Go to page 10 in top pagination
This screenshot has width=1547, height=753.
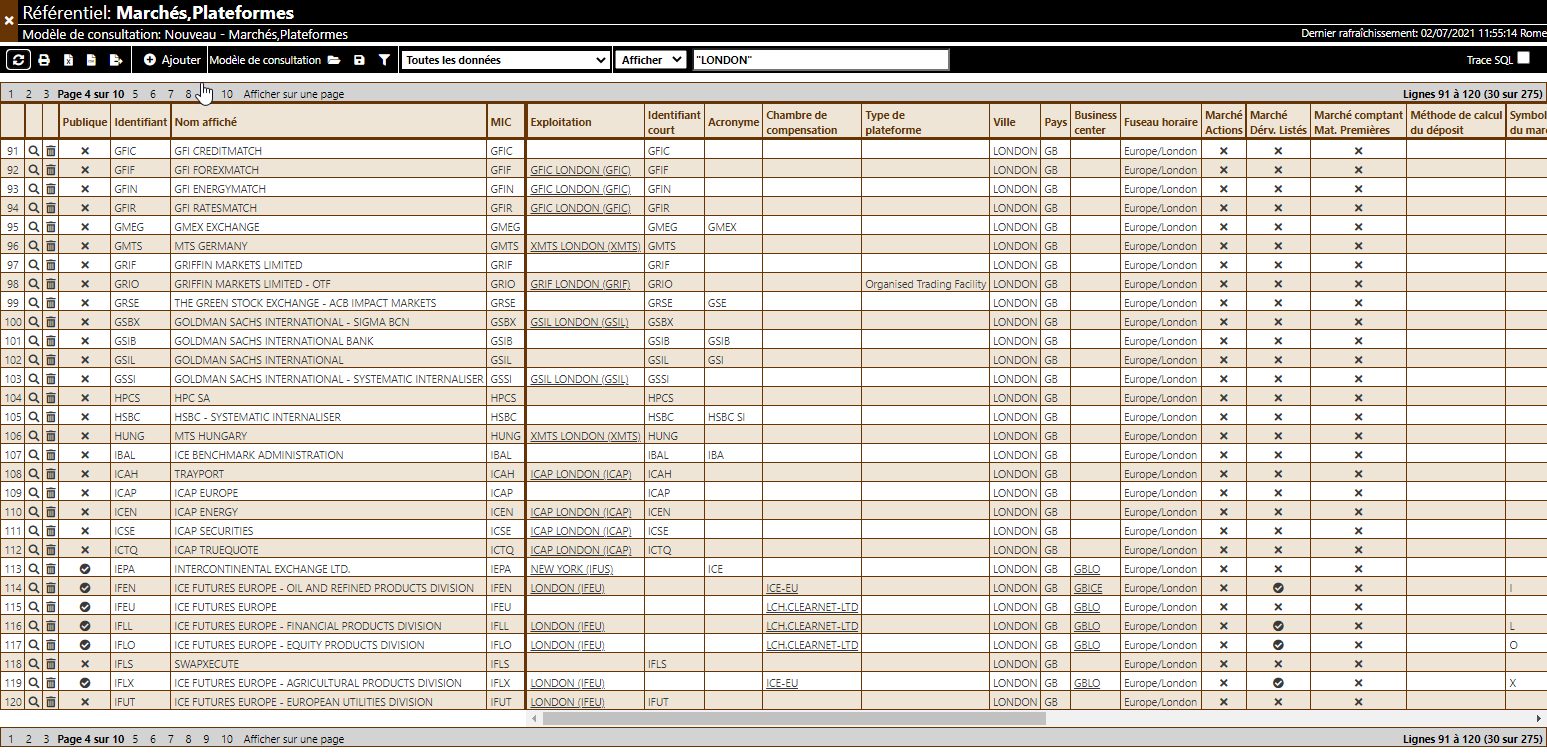pos(227,94)
